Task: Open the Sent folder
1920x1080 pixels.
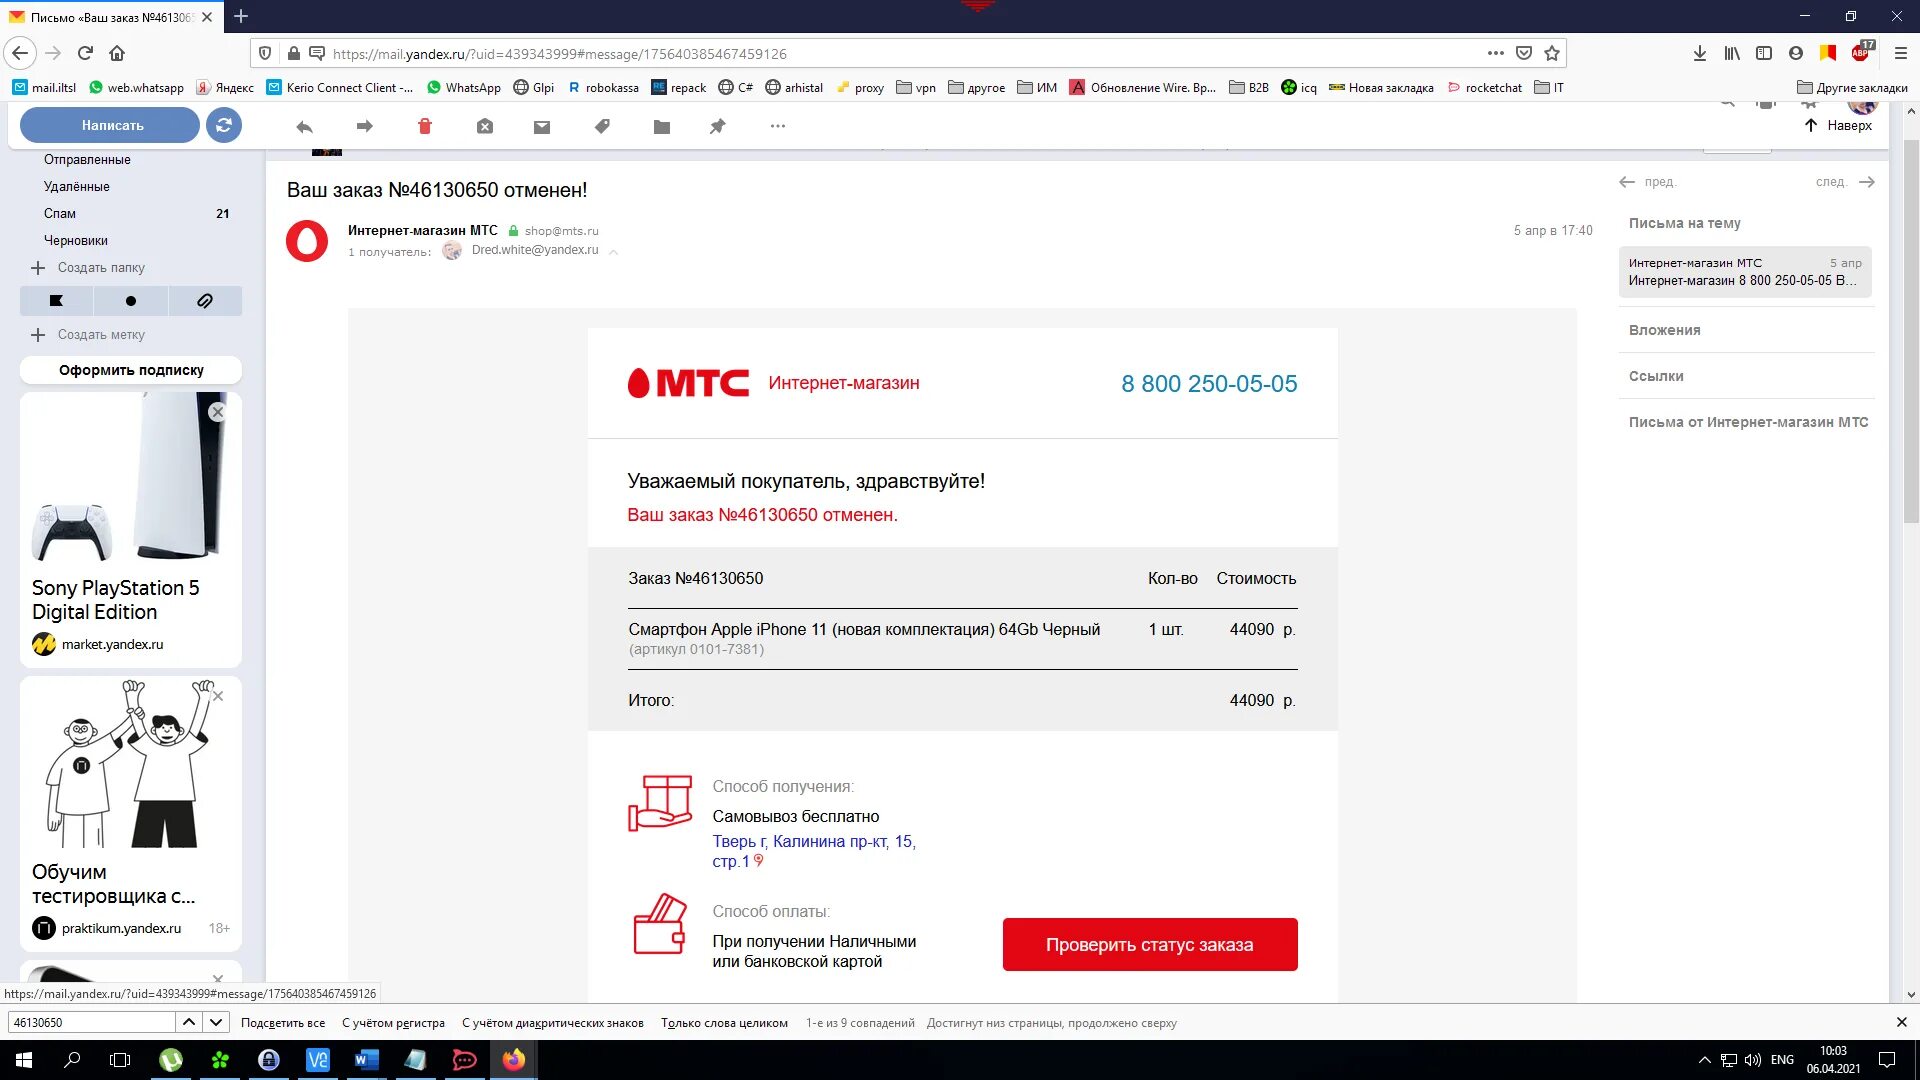Action: tap(87, 159)
